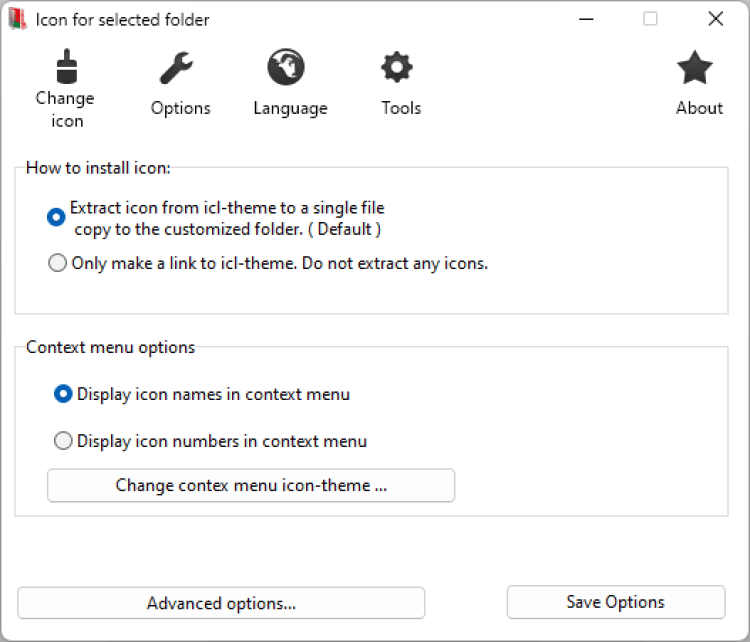
Task: Choose 'Only make a link to icl-theme'
Action: (58, 264)
